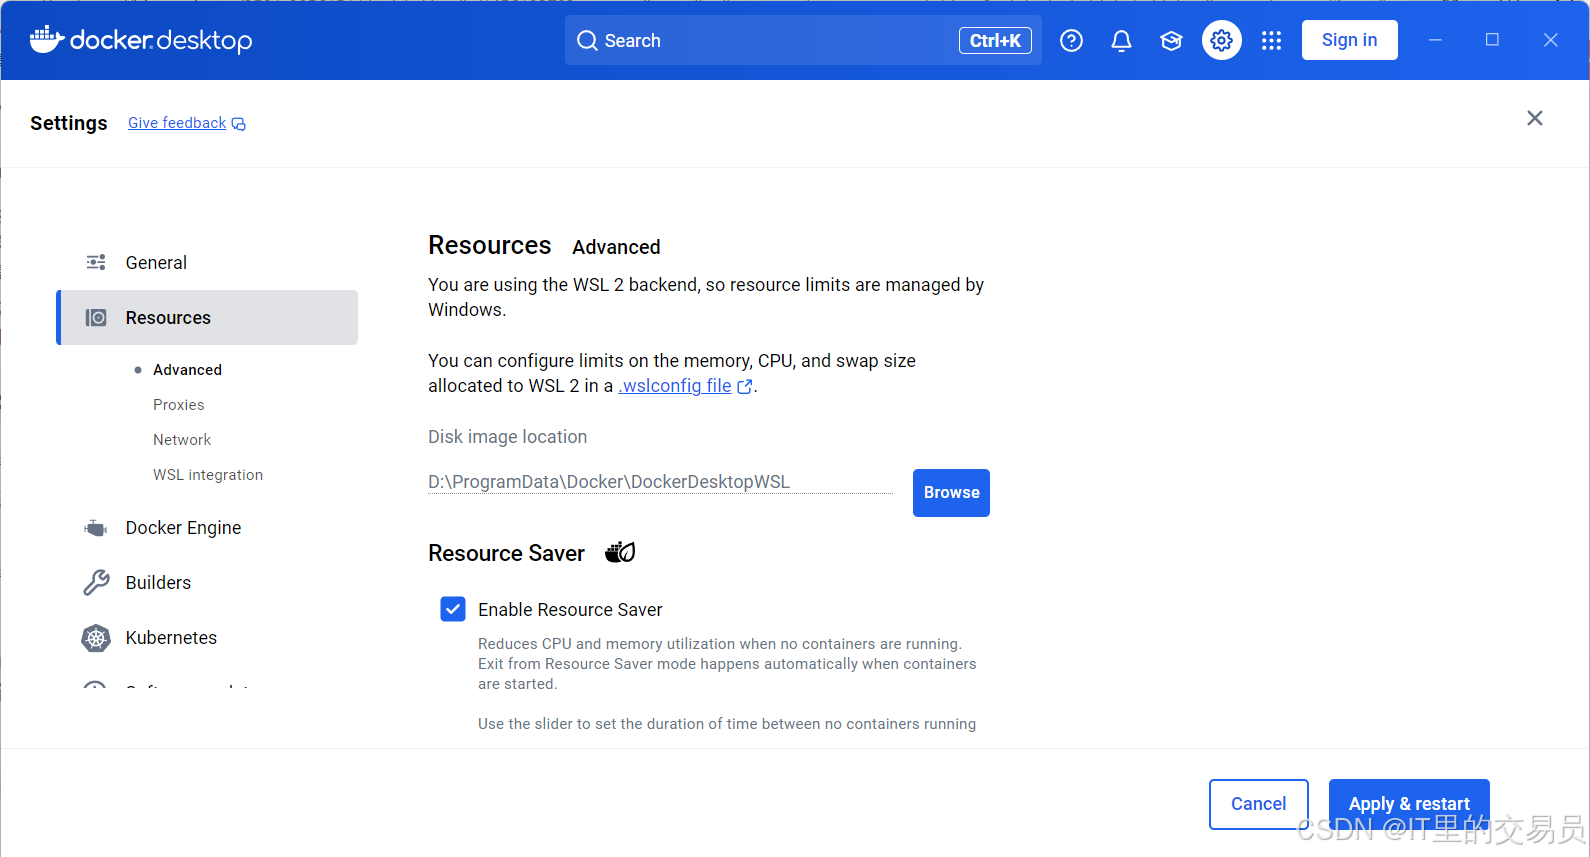Select the Advanced sub-item under Resources
This screenshot has width=1590, height=857.
(187, 370)
